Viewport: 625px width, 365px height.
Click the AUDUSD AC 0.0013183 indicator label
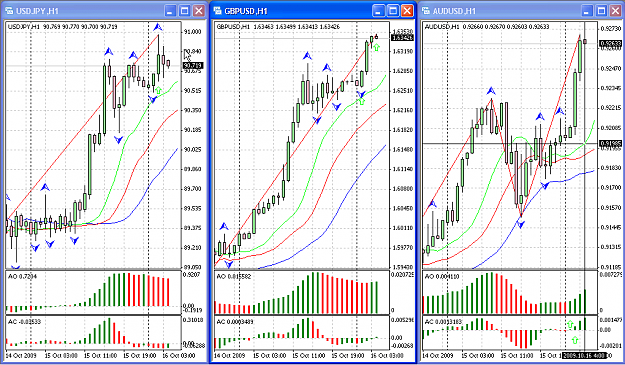(x=444, y=322)
